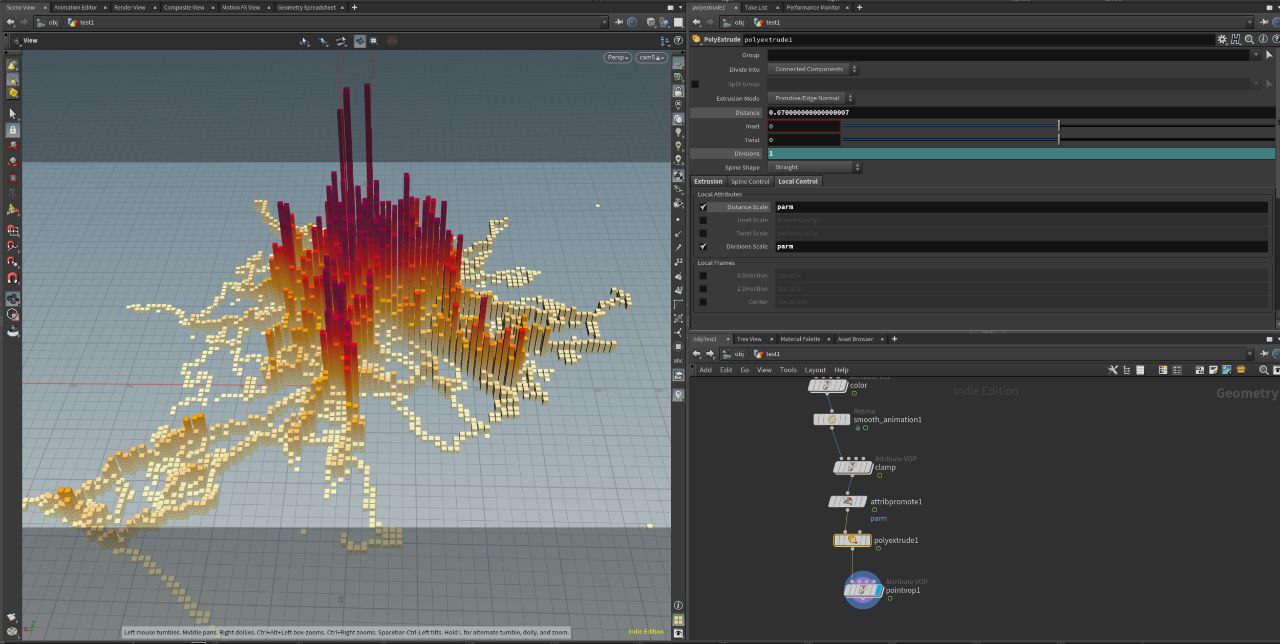Click the info icon in parameter pane header
The image size is (1280, 644).
(1263, 39)
